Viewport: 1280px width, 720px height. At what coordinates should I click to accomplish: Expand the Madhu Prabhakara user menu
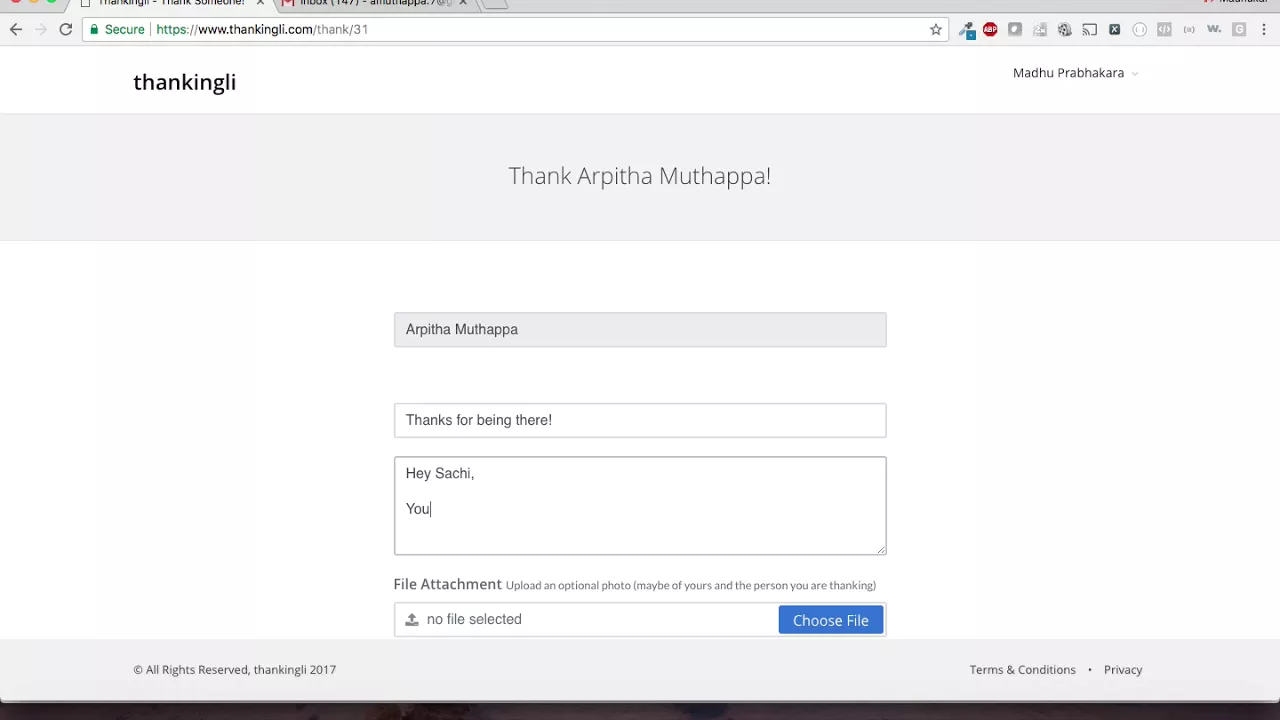point(1075,73)
